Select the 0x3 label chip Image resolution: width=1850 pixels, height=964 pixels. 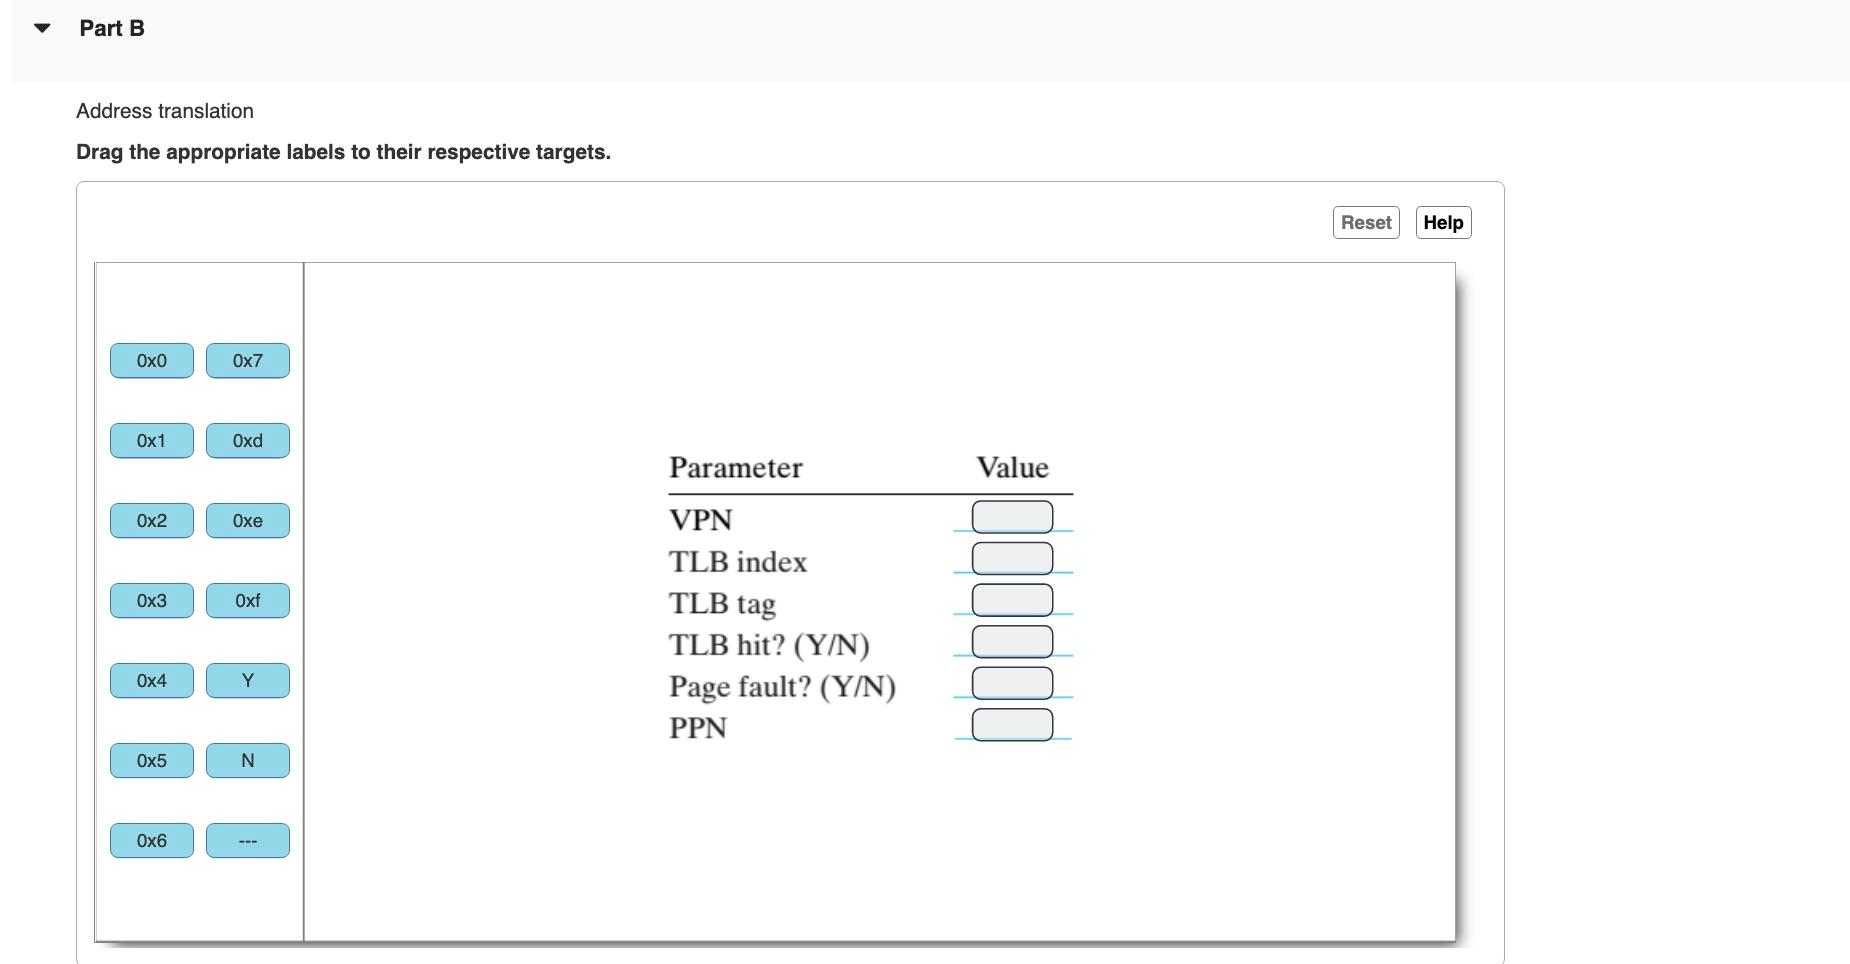coord(151,600)
